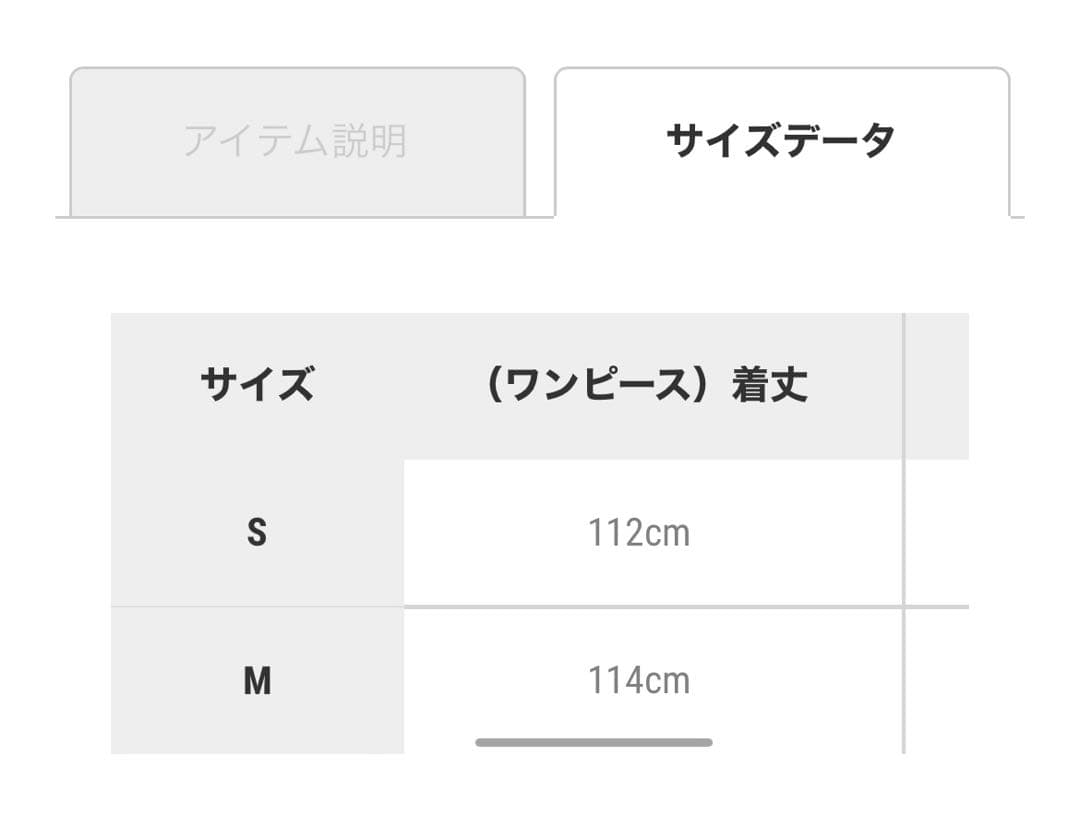Click the （ワンピース）着丈 column header
The image size is (1080, 816).
point(649,383)
